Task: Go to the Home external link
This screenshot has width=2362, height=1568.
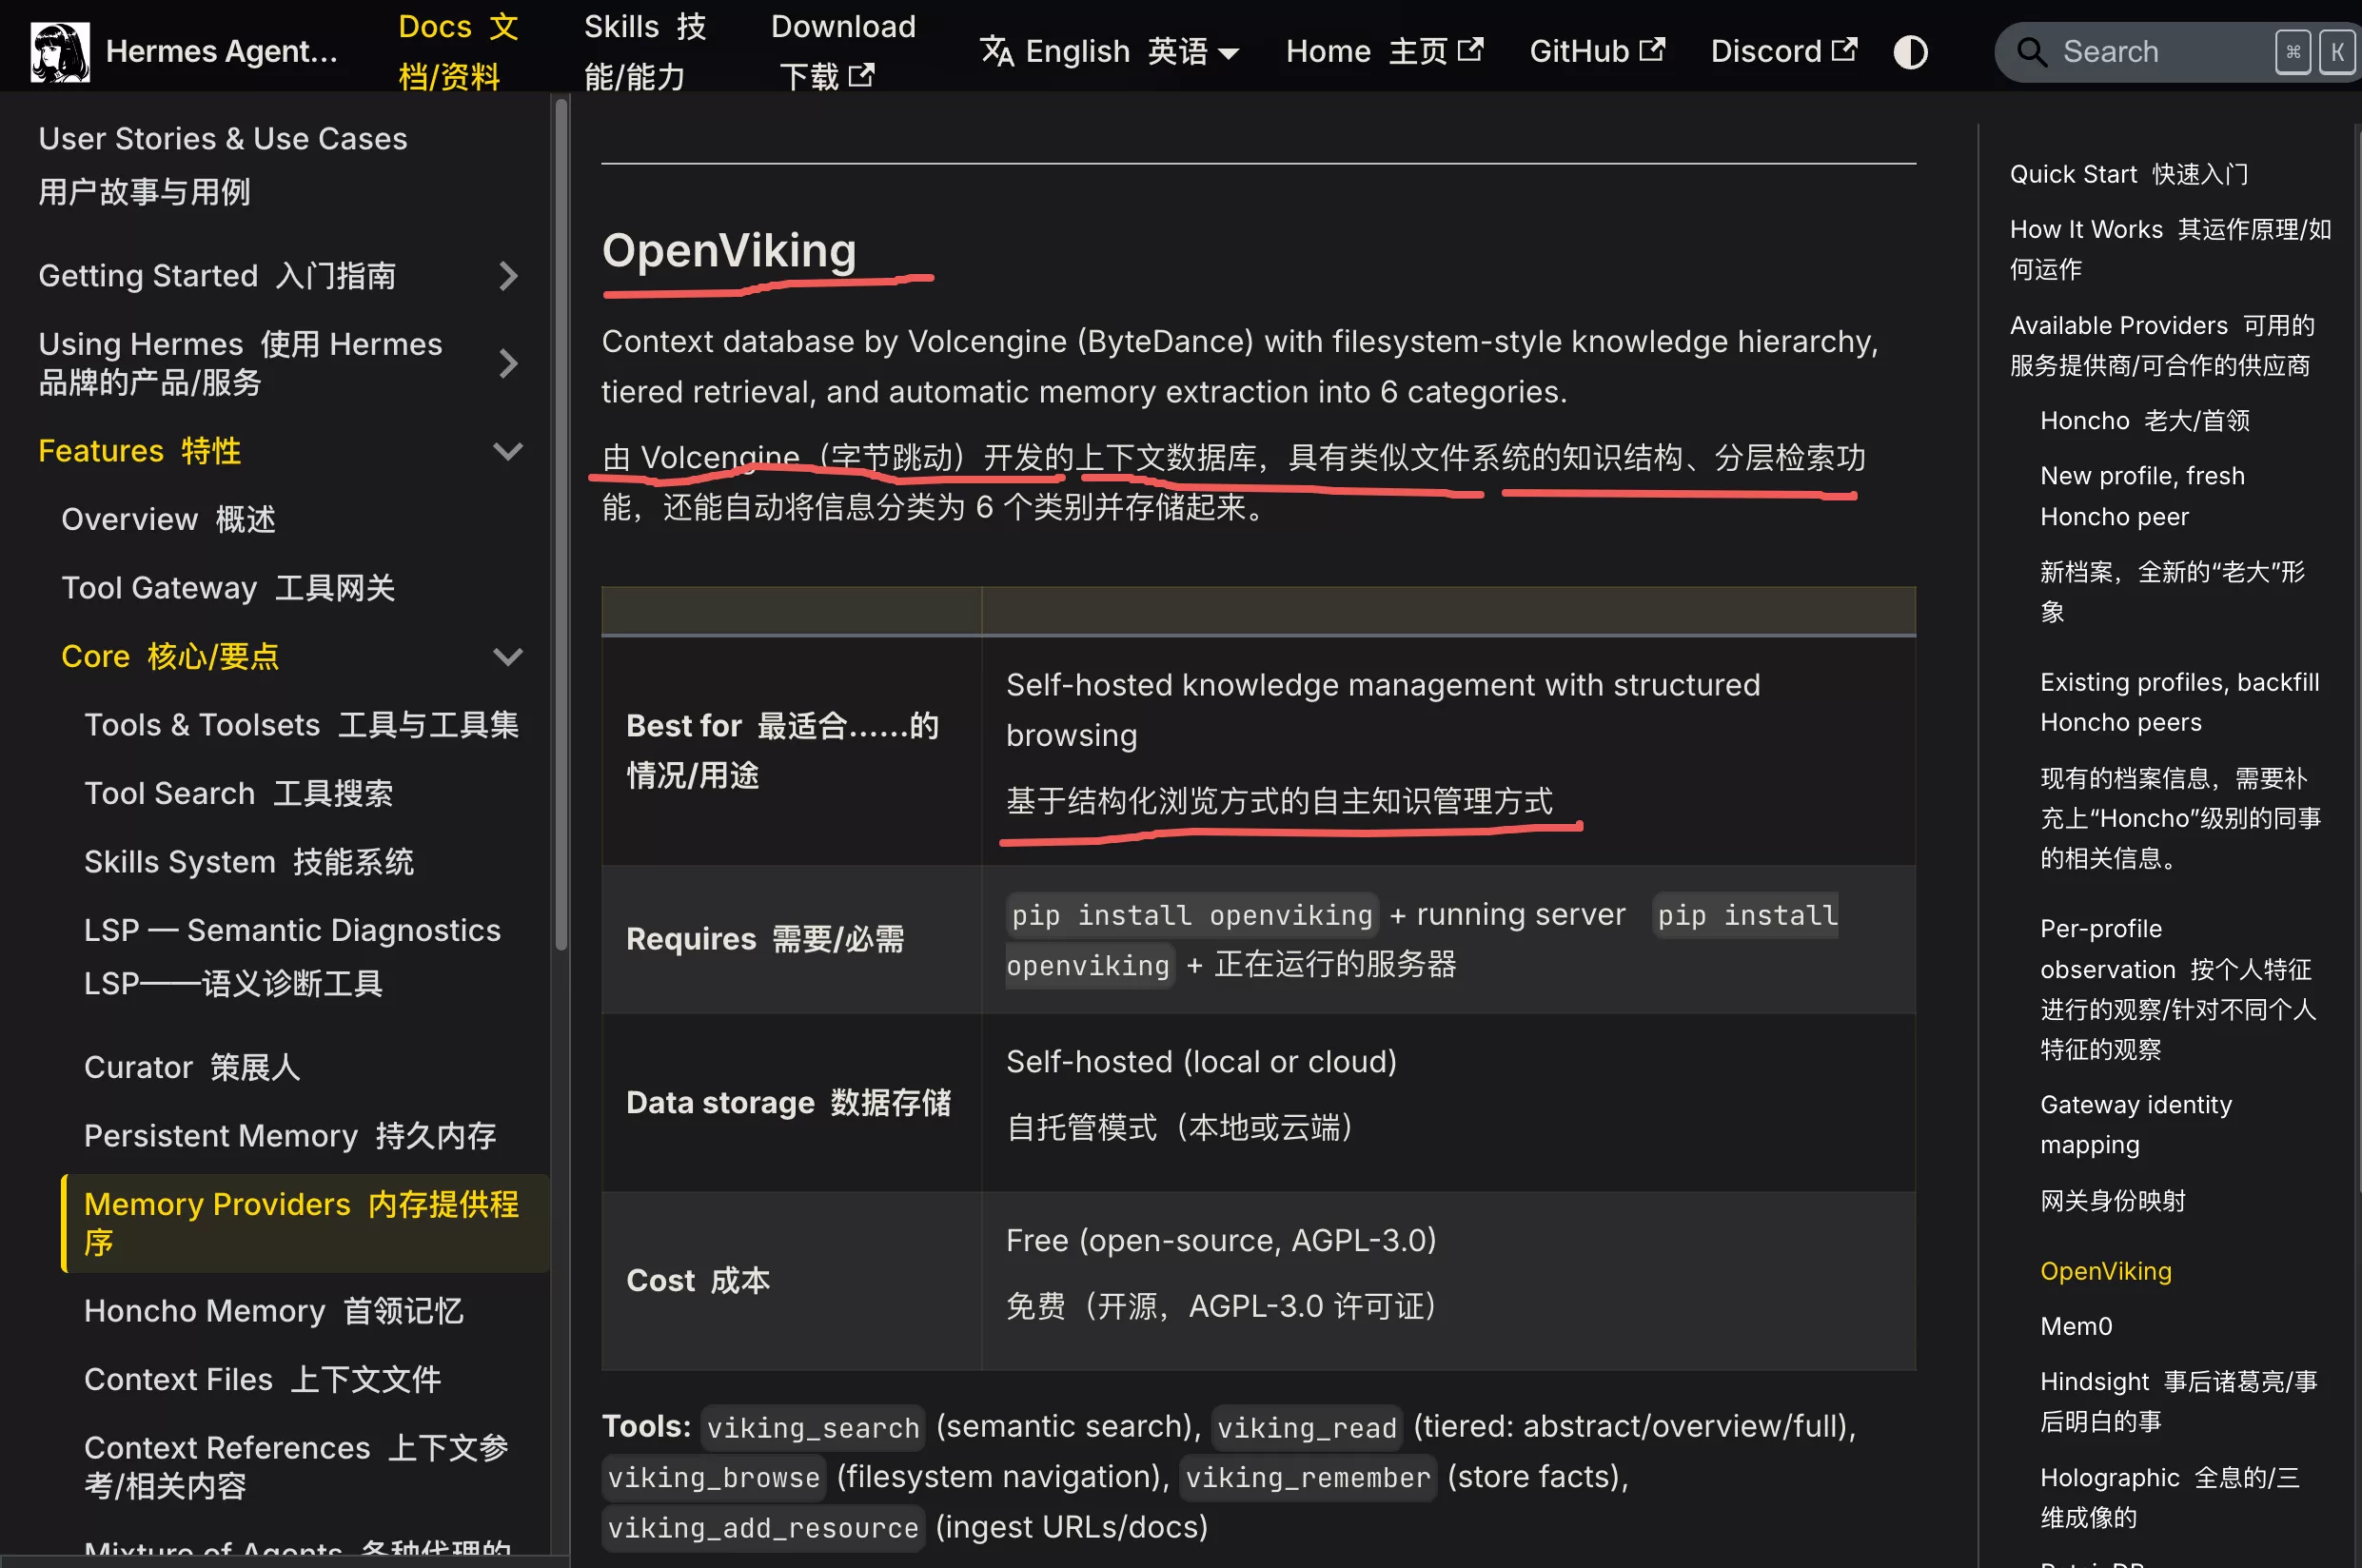Action: pos(1384,51)
